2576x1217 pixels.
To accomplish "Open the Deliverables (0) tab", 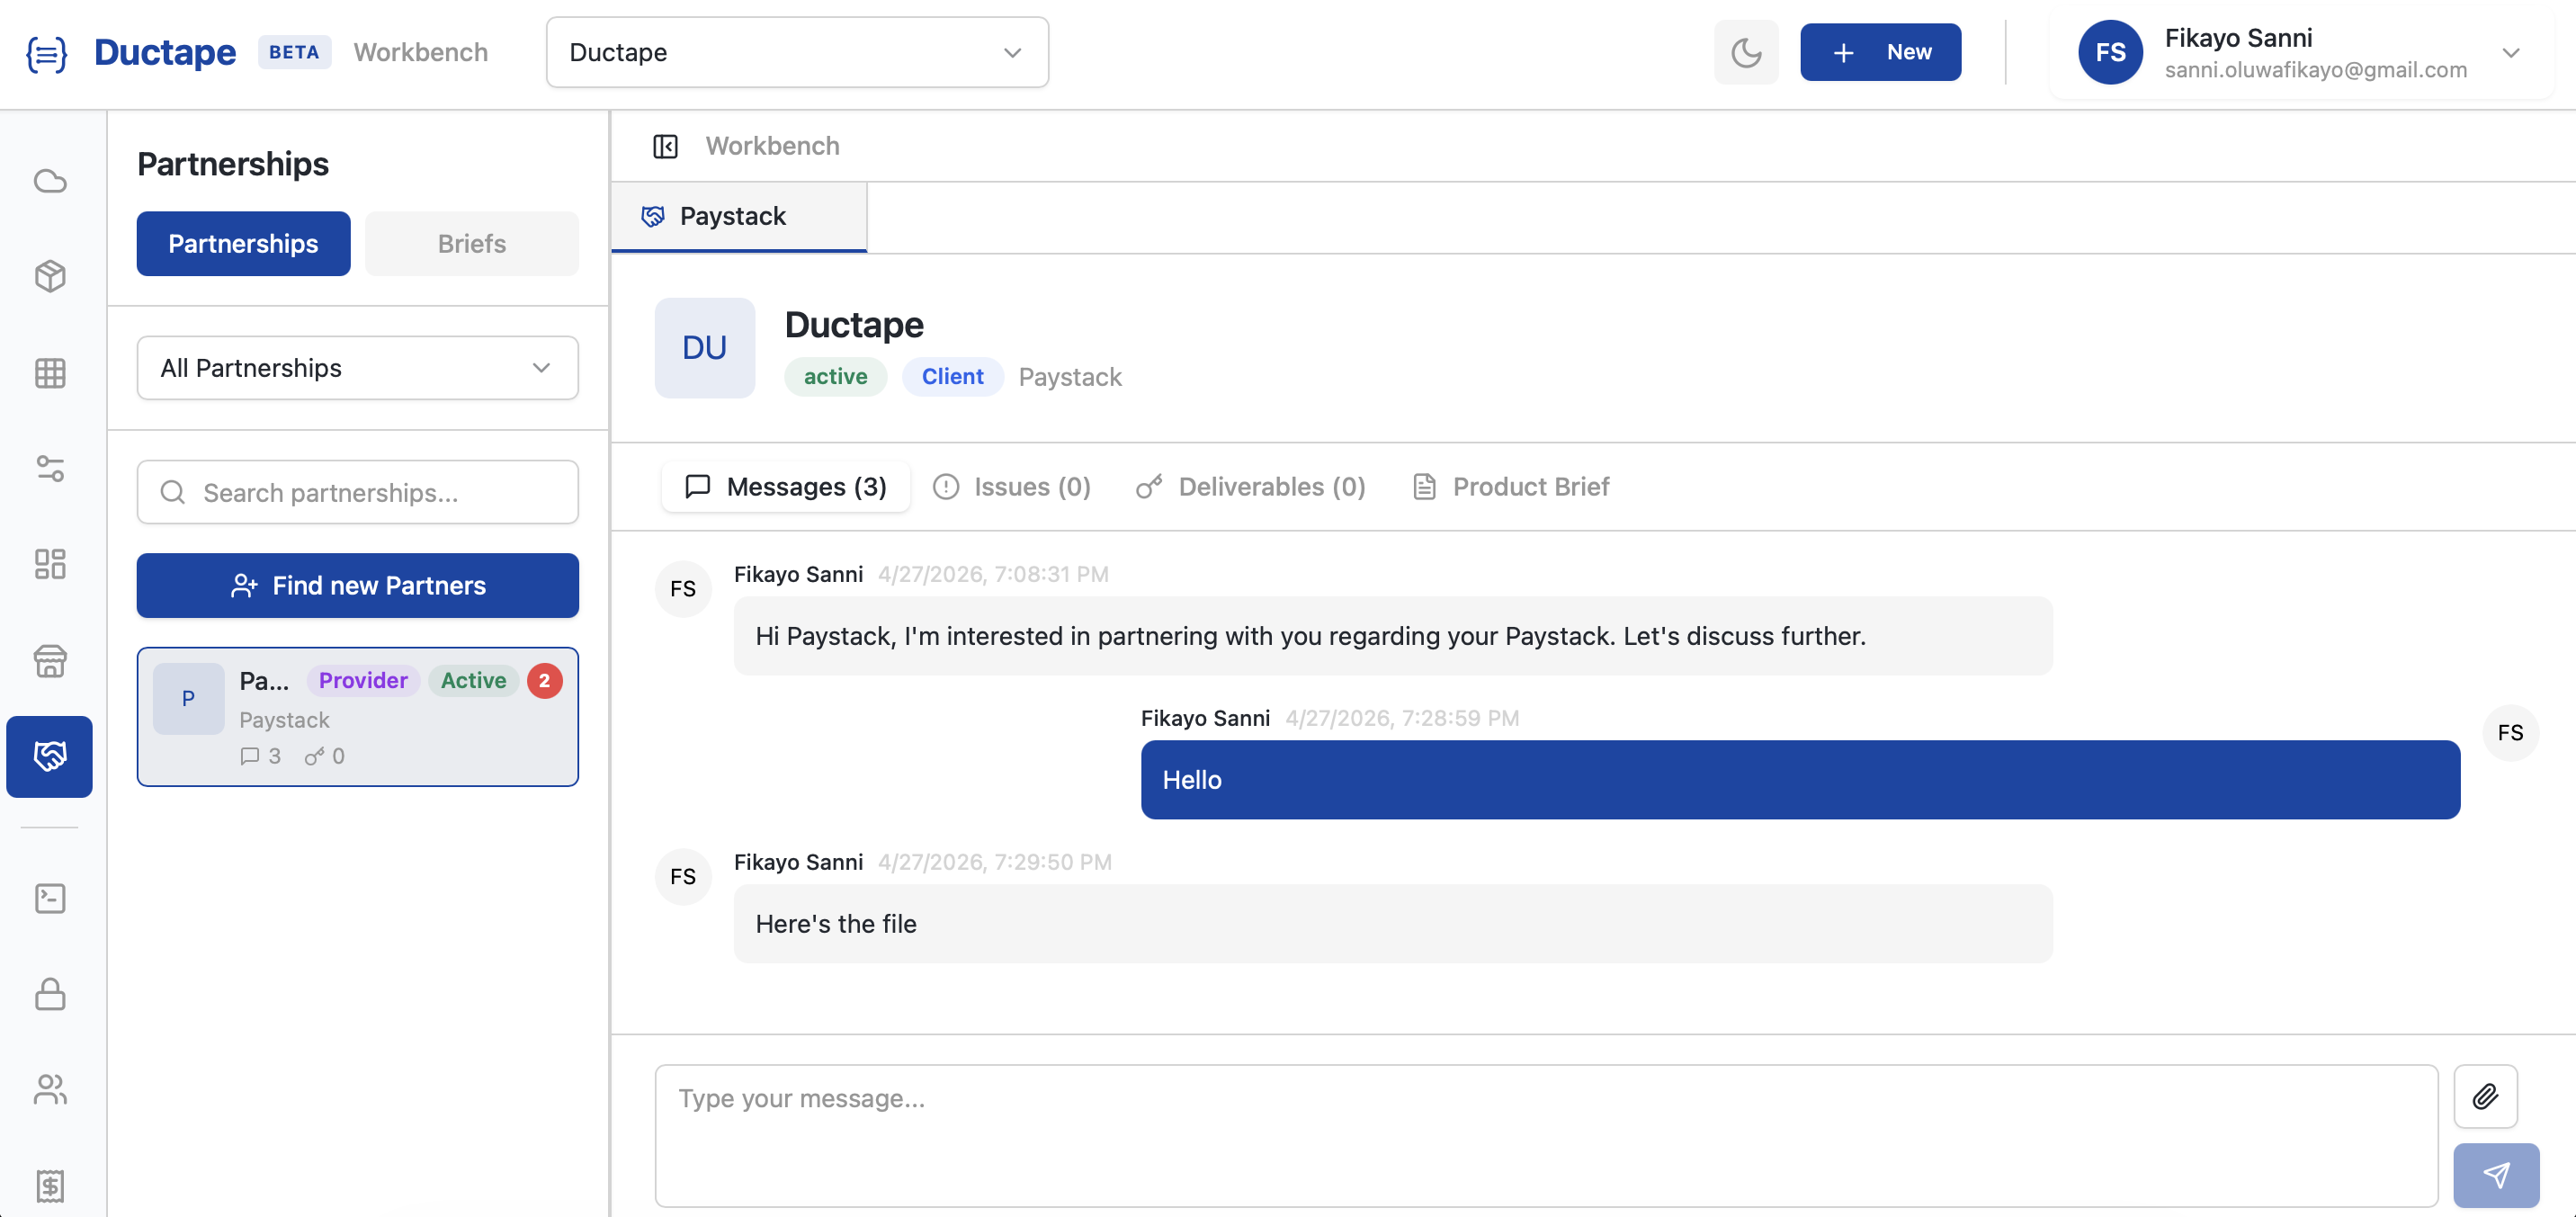I will (x=1250, y=487).
